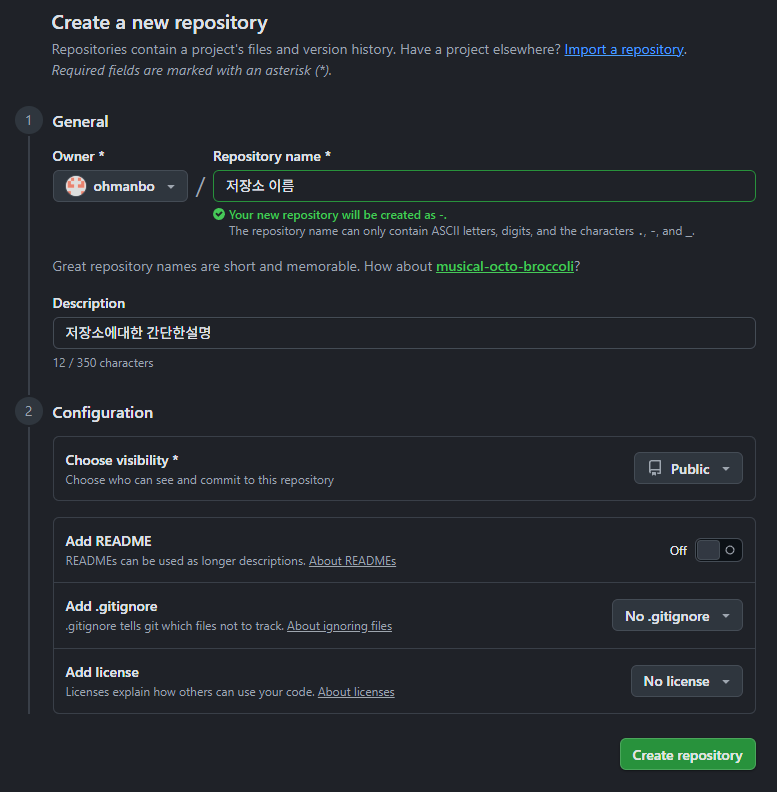Click the Off label beside README toggle
777x792 pixels.
coord(678,550)
